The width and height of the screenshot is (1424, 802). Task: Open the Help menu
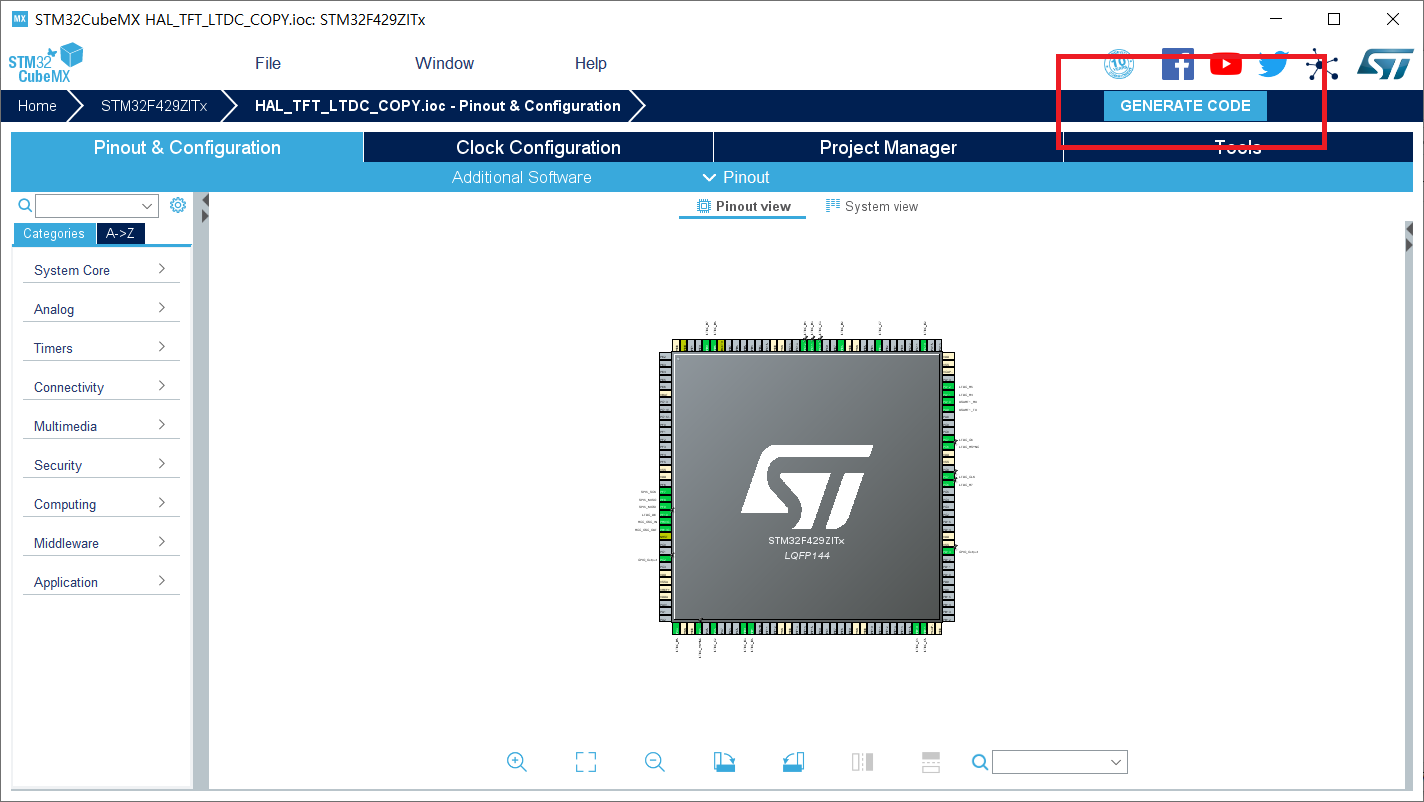point(591,63)
